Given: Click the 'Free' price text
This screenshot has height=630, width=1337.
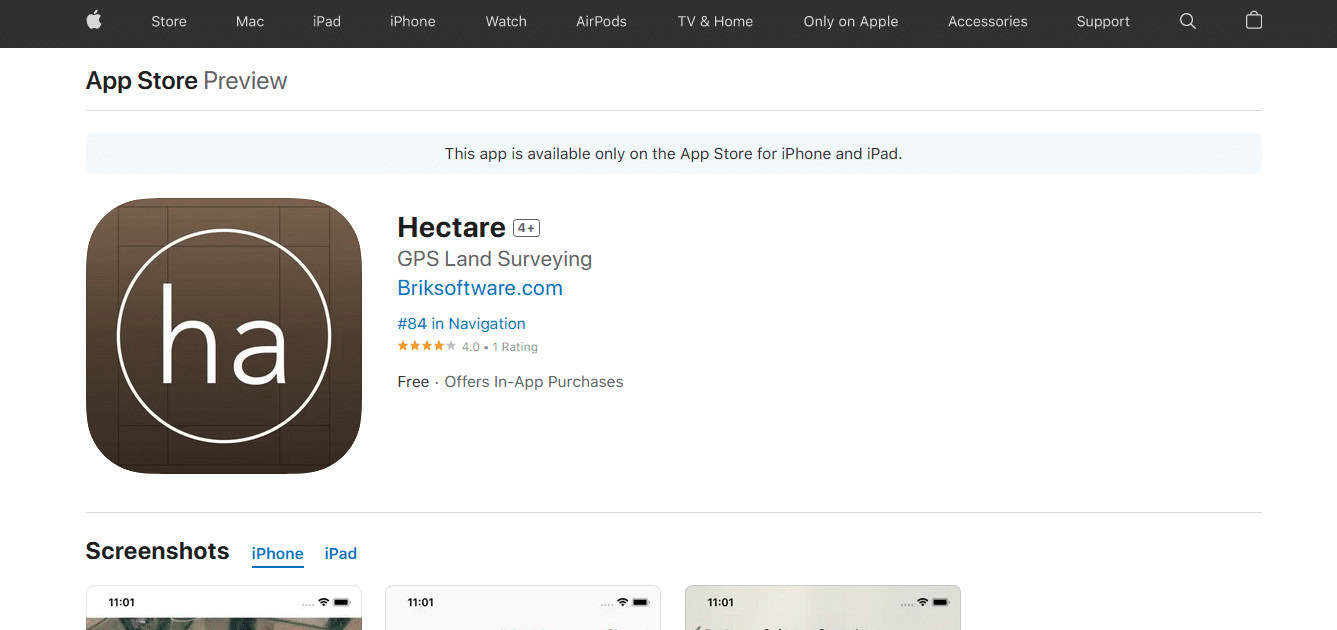Looking at the screenshot, I should [413, 382].
